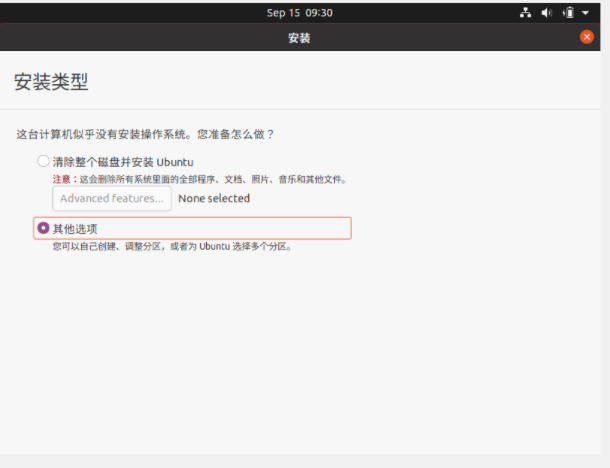Viewport: 610px width, 468px height.
Task: Click the 清除整个磁盘并安装 Ubuntu label
Action: (x=123, y=162)
